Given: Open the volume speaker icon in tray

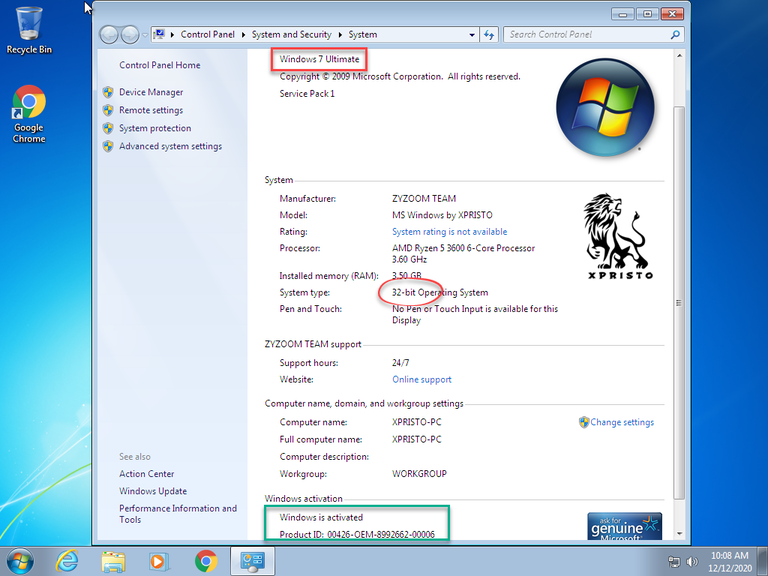Looking at the screenshot, I should (x=692, y=562).
